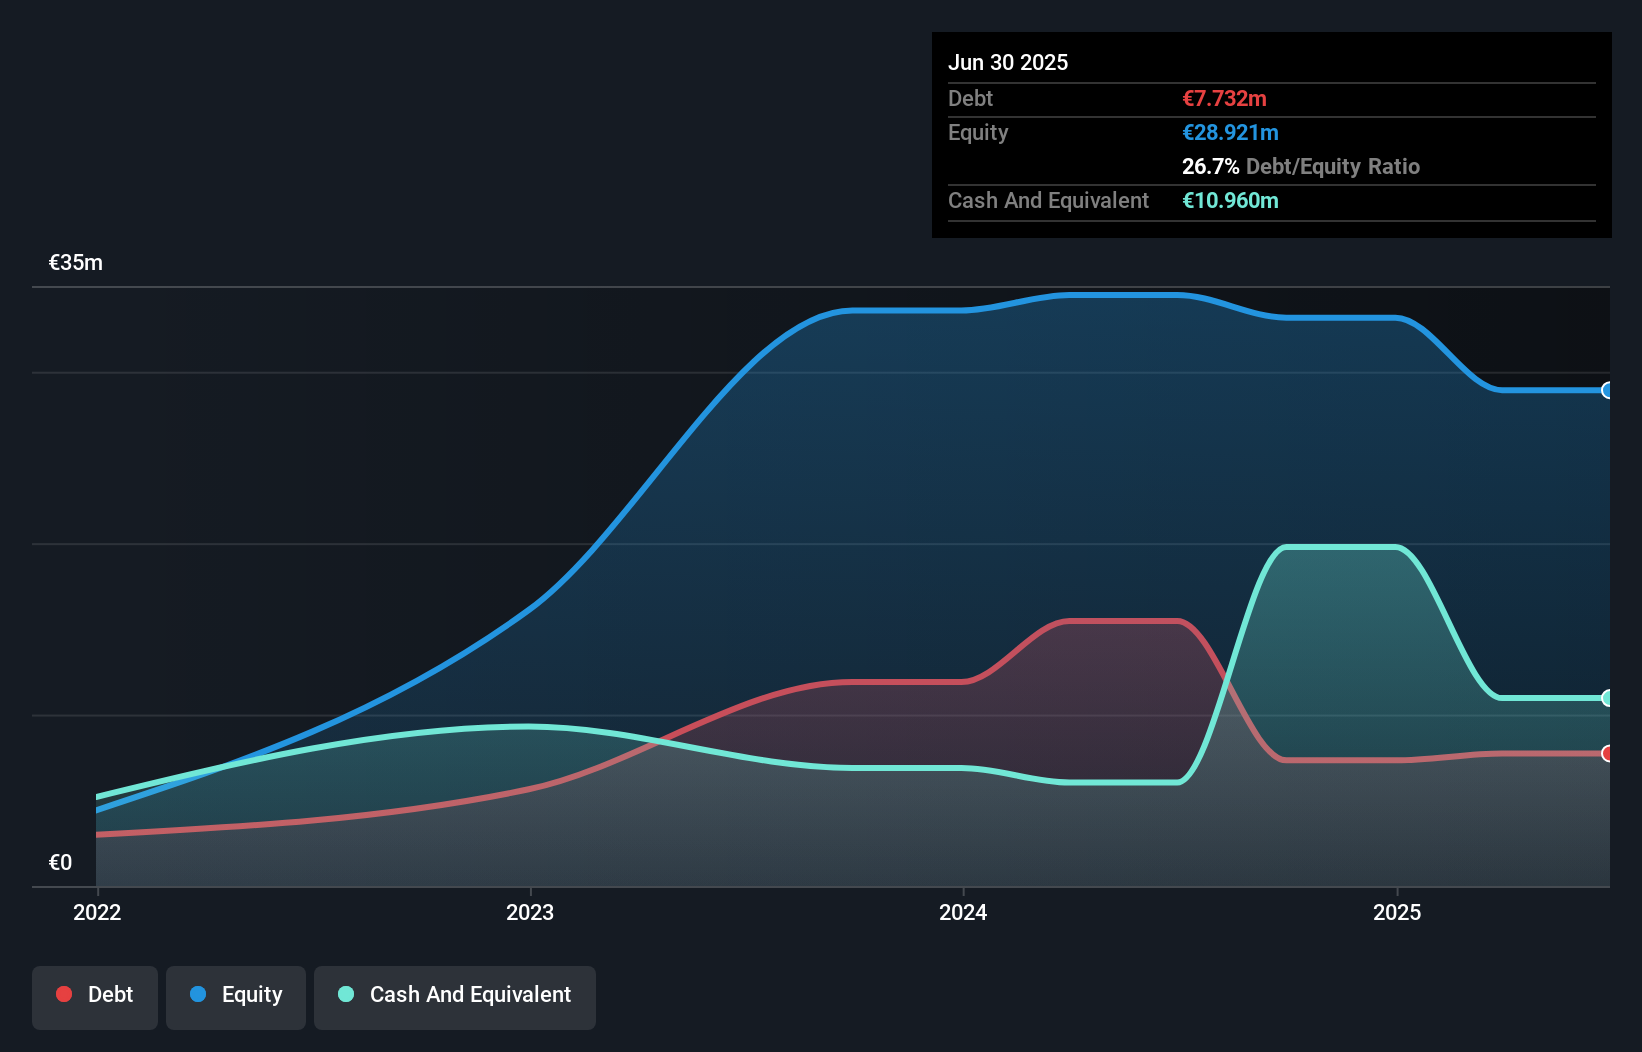The height and width of the screenshot is (1052, 1642).
Task: Click the €35m gridline label
Action: (74, 262)
